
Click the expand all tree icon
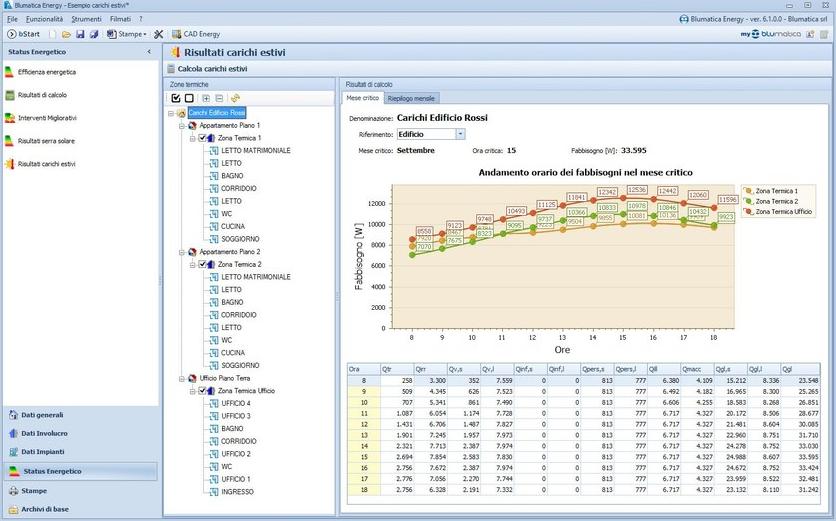206,98
